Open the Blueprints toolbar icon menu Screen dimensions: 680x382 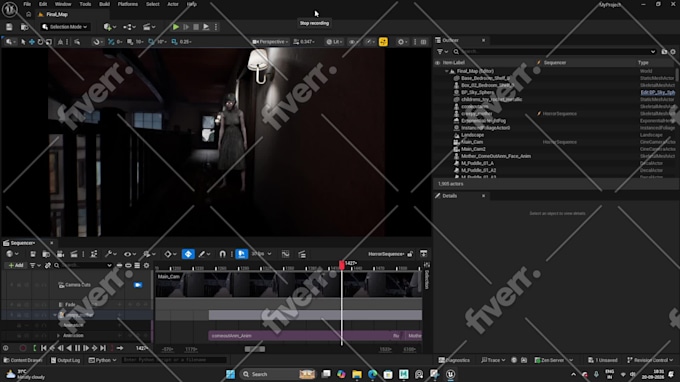(x=129, y=27)
